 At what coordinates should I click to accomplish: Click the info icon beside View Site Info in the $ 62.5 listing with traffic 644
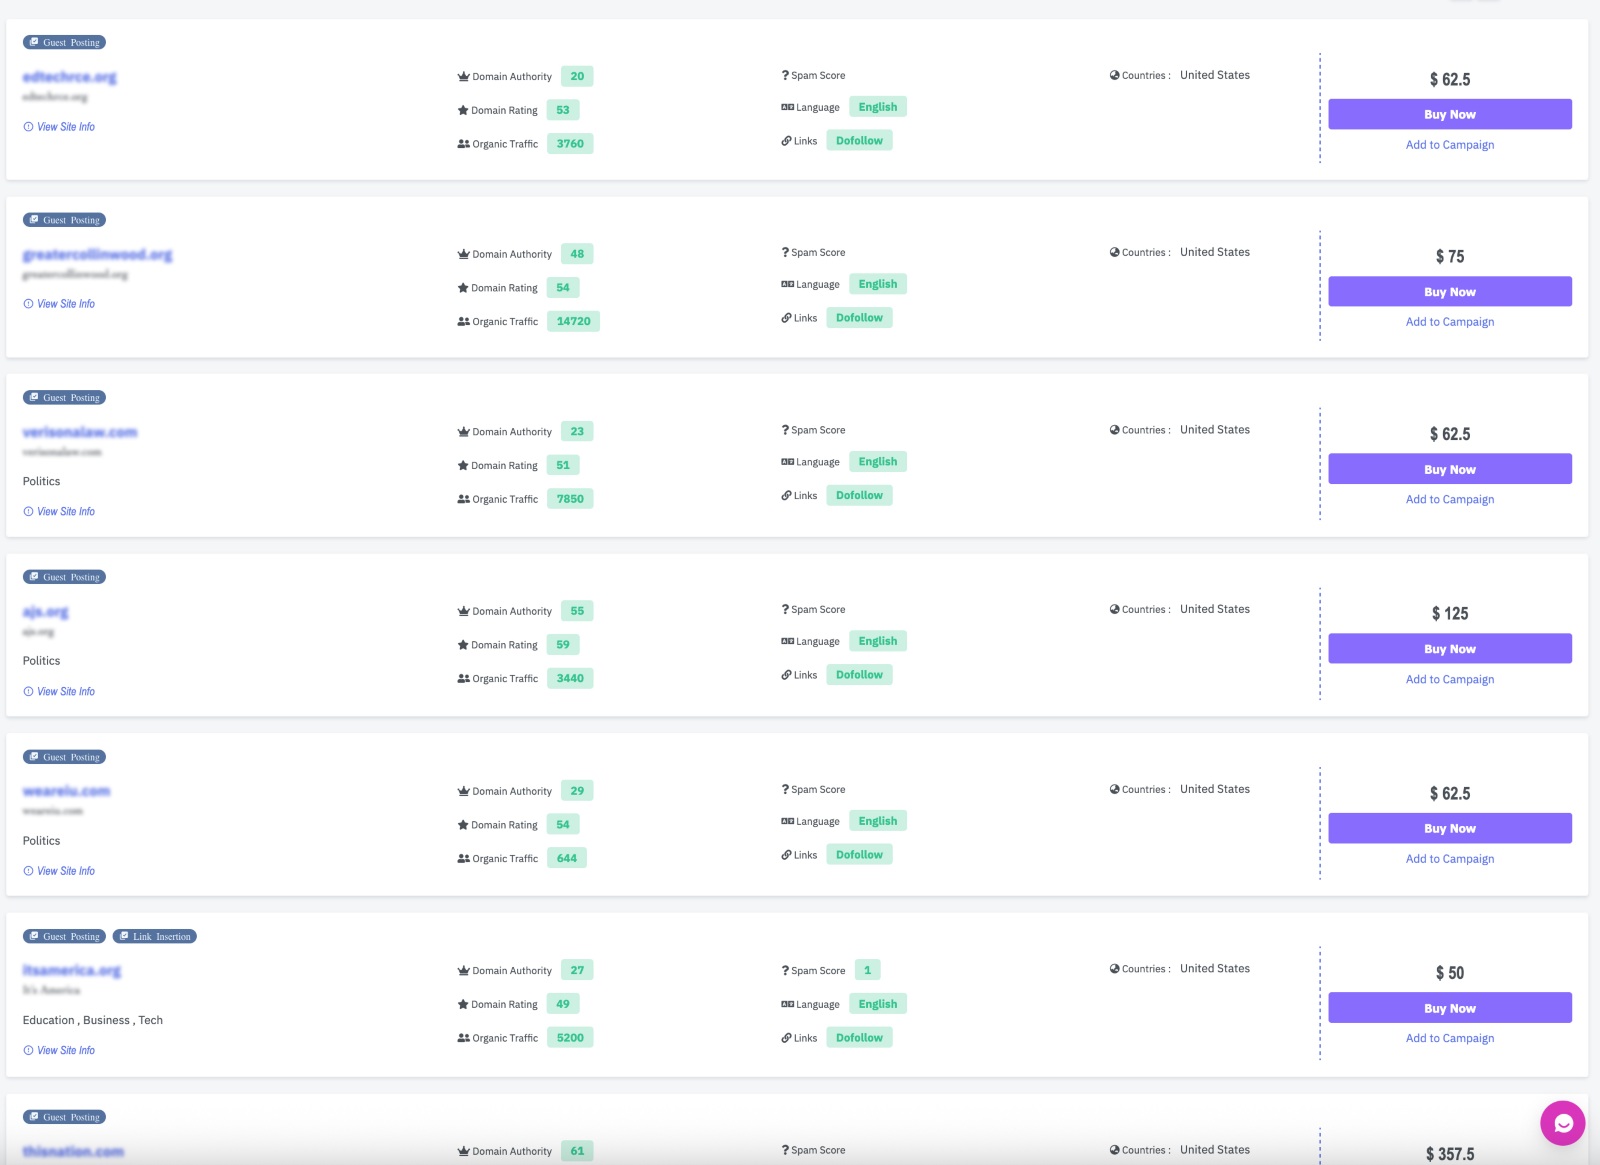coord(28,871)
